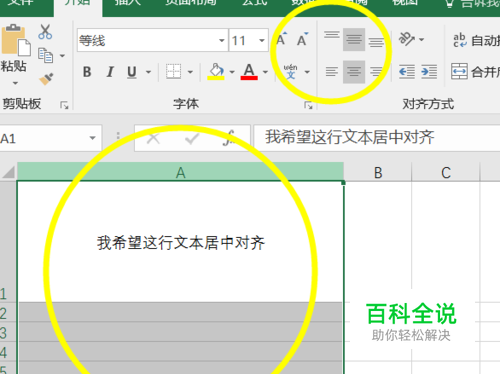Open the font name dropdown arrow
This screenshot has width=500, height=374.
[222, 41]
